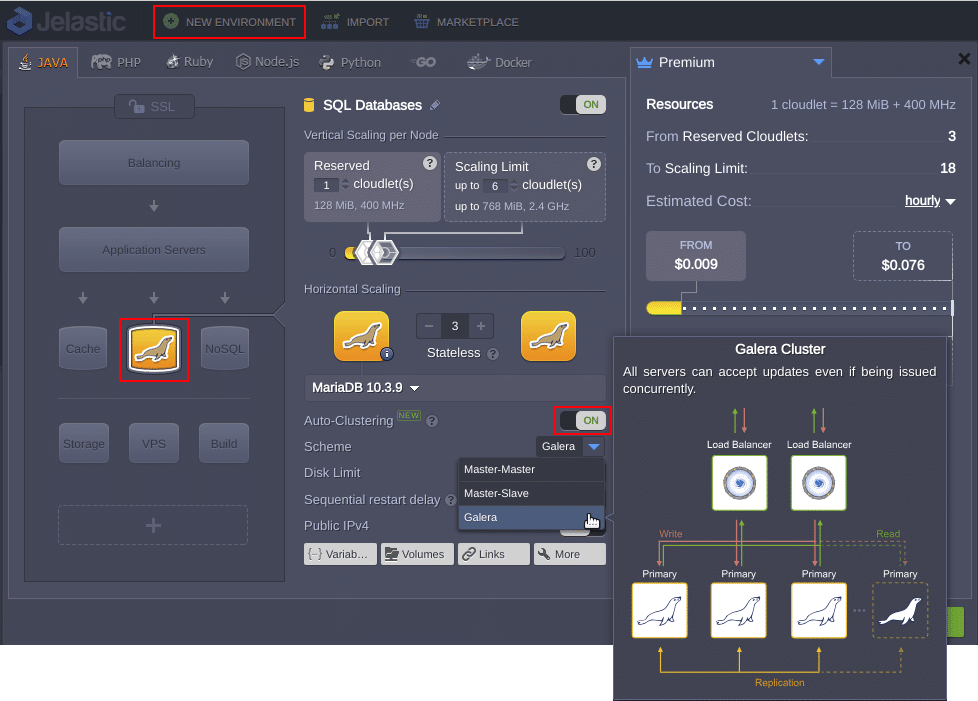Select the GO language tab
Screen dimensions: 978x701
(424, 62)
